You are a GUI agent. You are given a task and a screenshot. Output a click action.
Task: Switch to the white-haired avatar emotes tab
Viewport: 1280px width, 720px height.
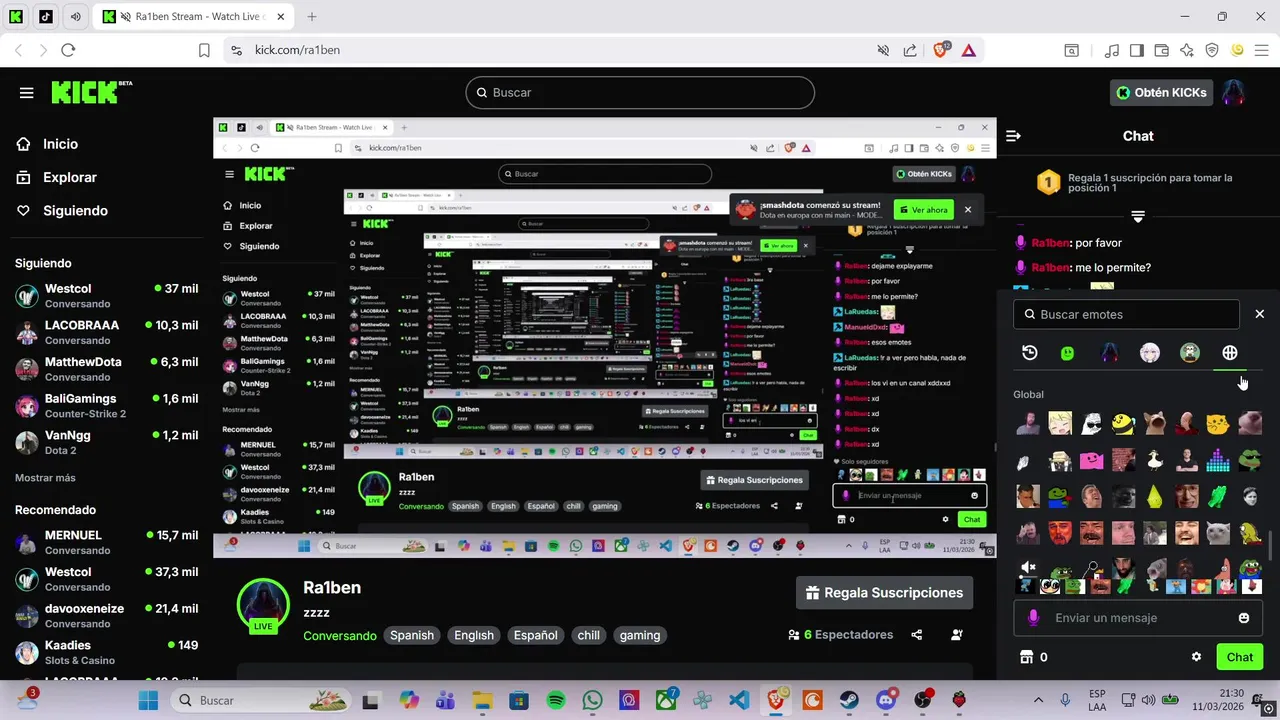point(1150,353)
